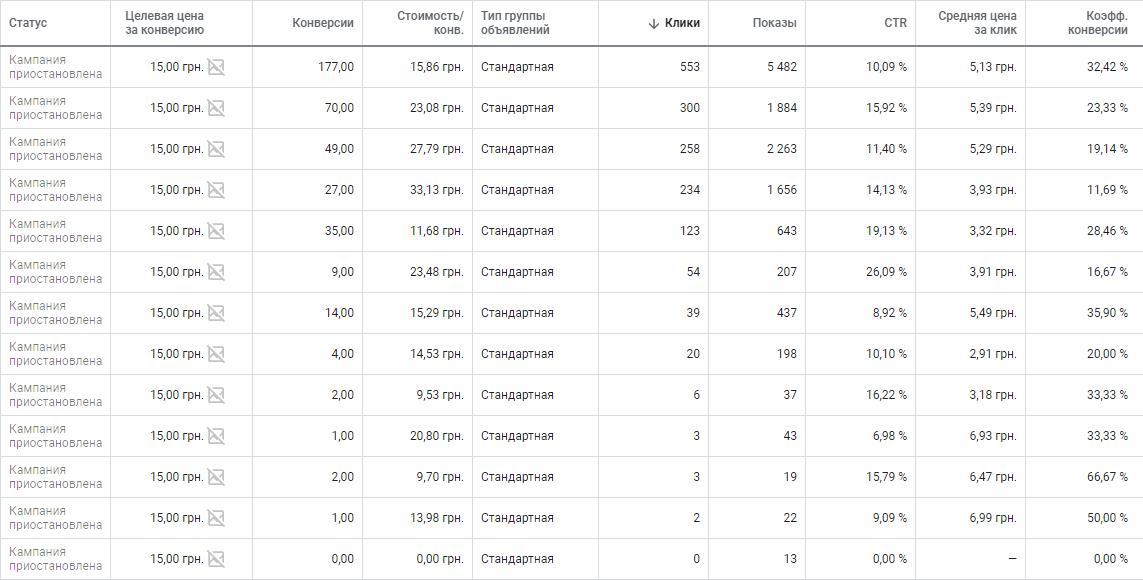Image resolution: width=1143 pixels, height=580 pixels.
Task: Click the Тип группы объявлений header
Action: coord(515,23)
